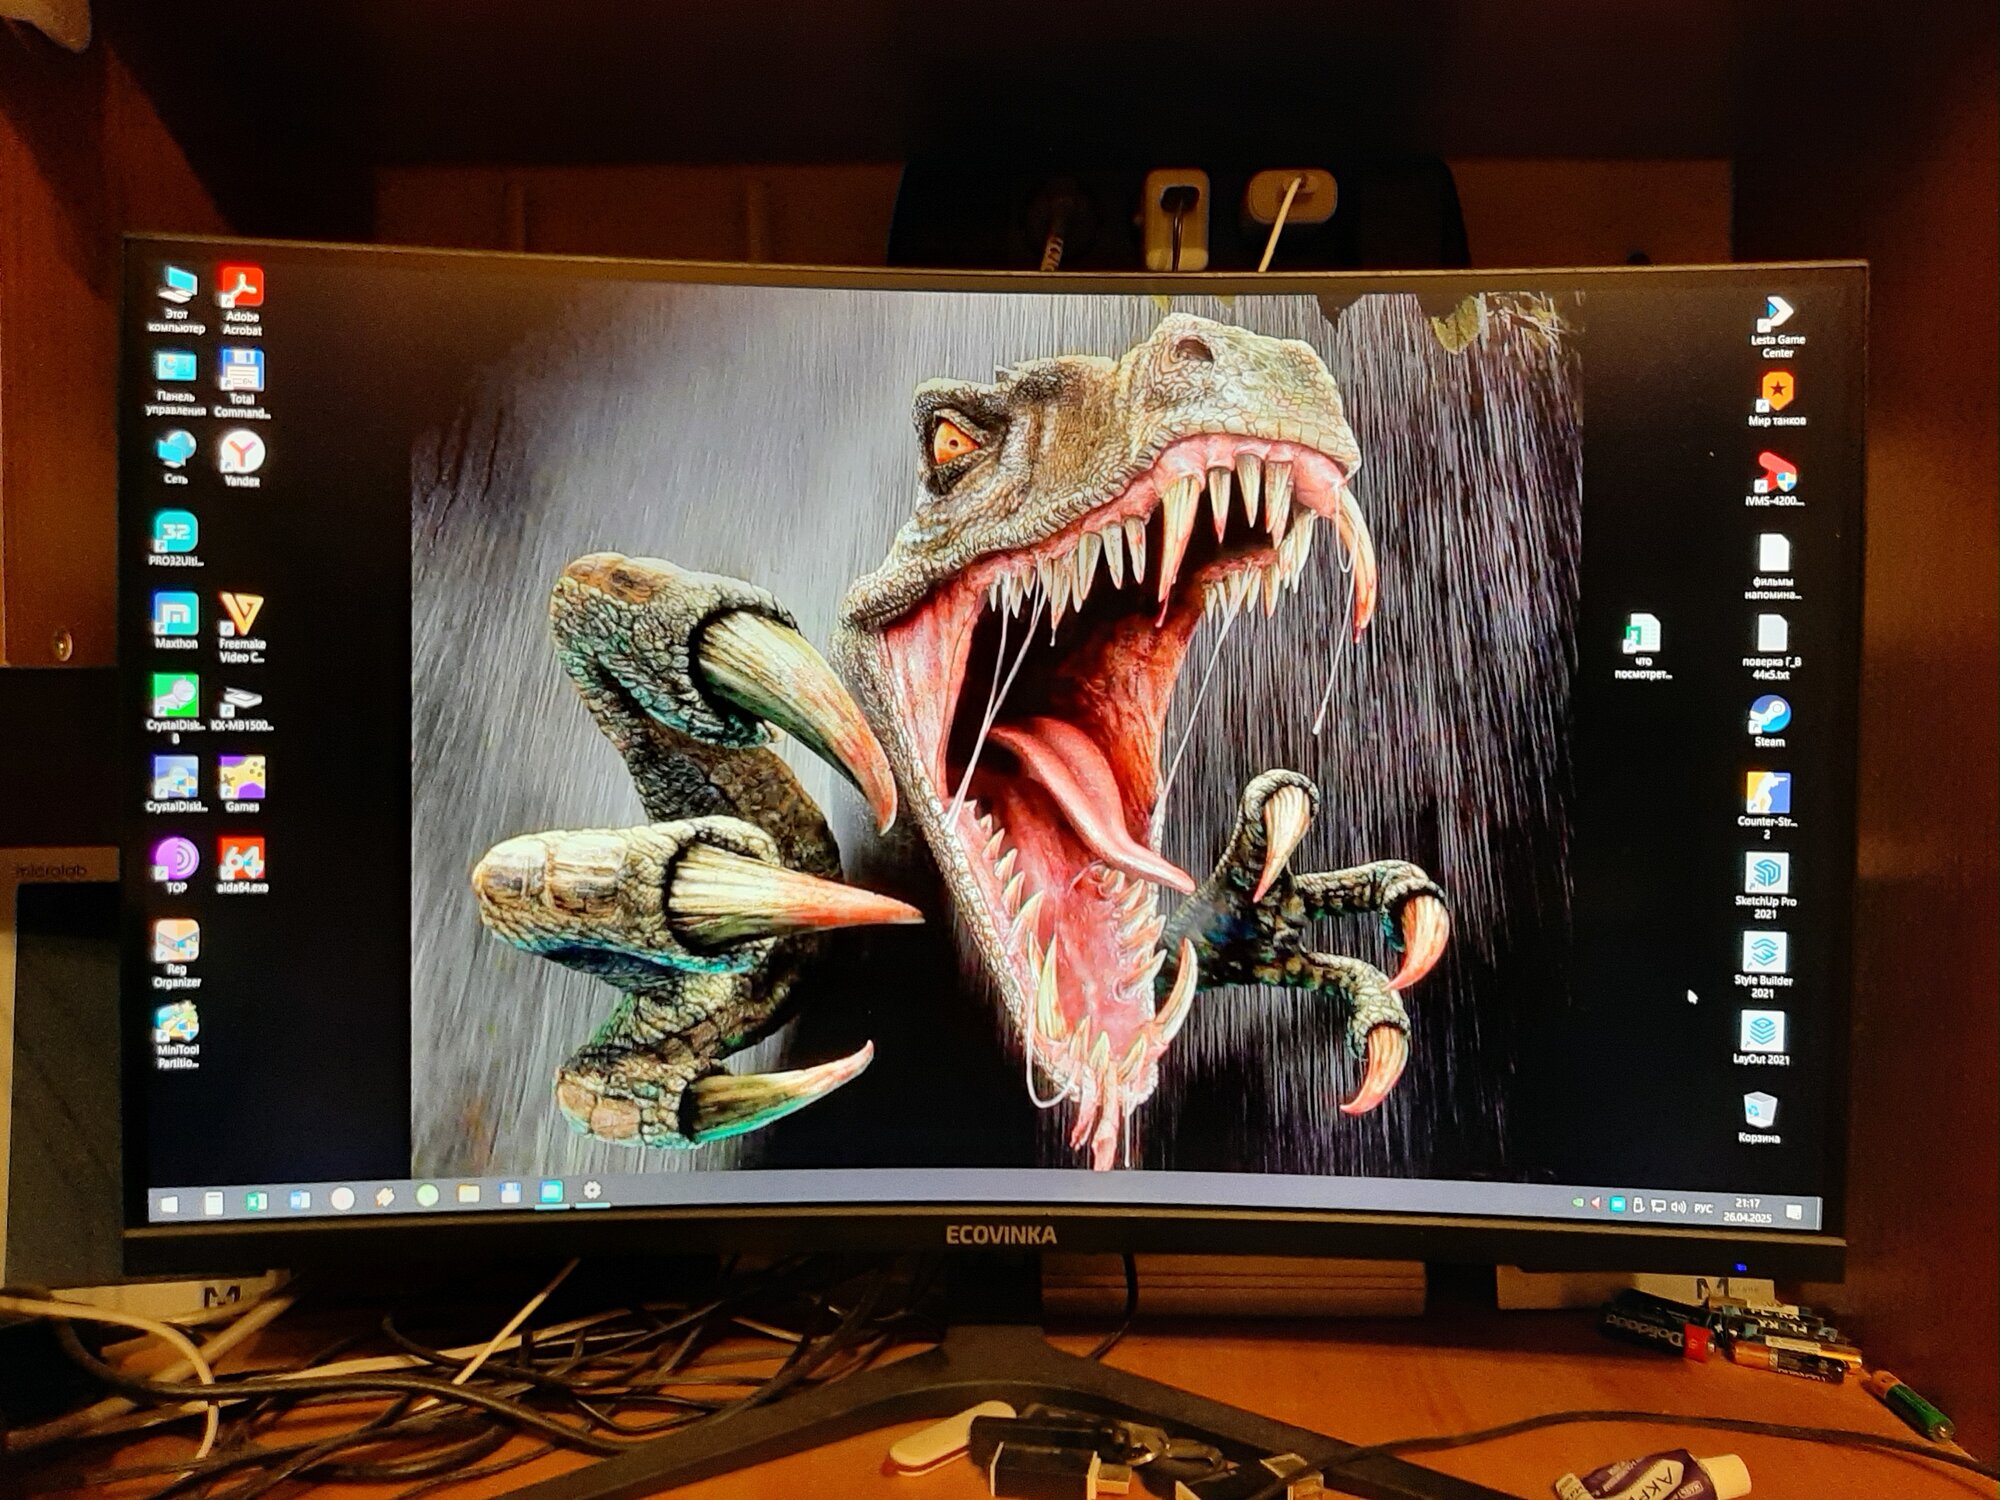
Task: Select the iVMS-4200 desktop shortcut
Action: pos(1776,479)
